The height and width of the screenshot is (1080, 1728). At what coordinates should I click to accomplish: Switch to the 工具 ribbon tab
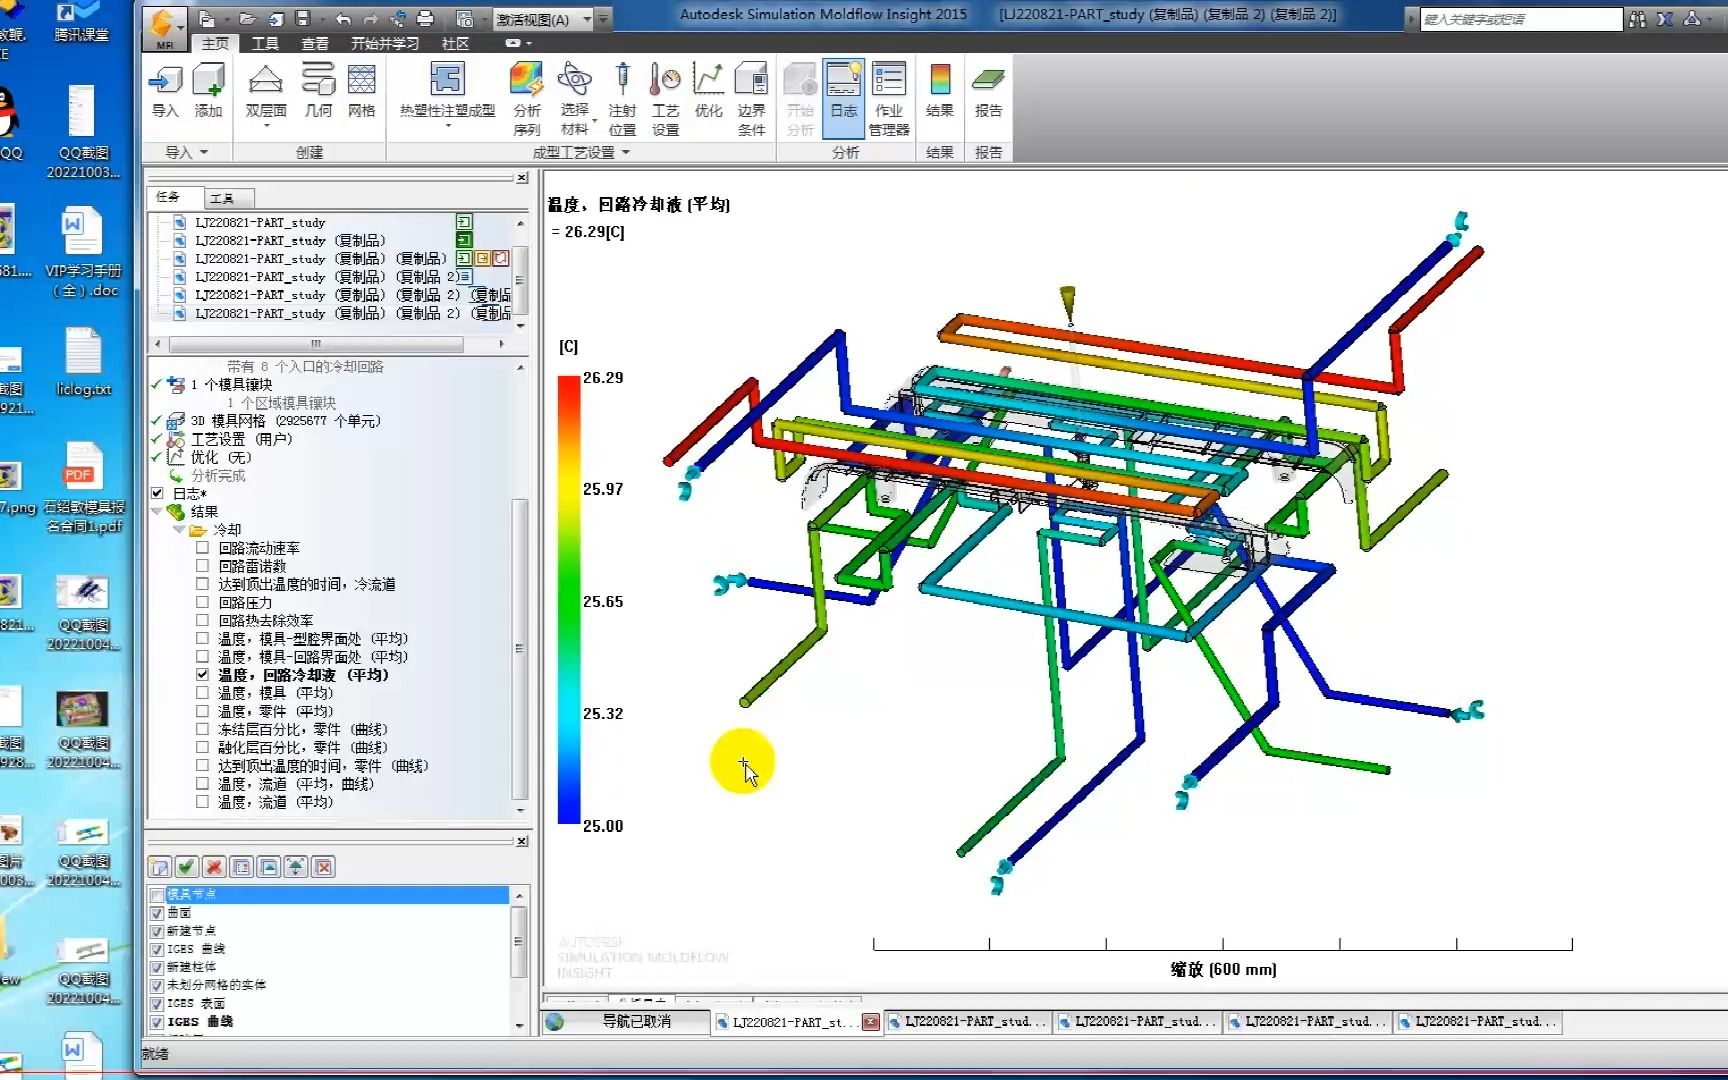pos(265,43)
